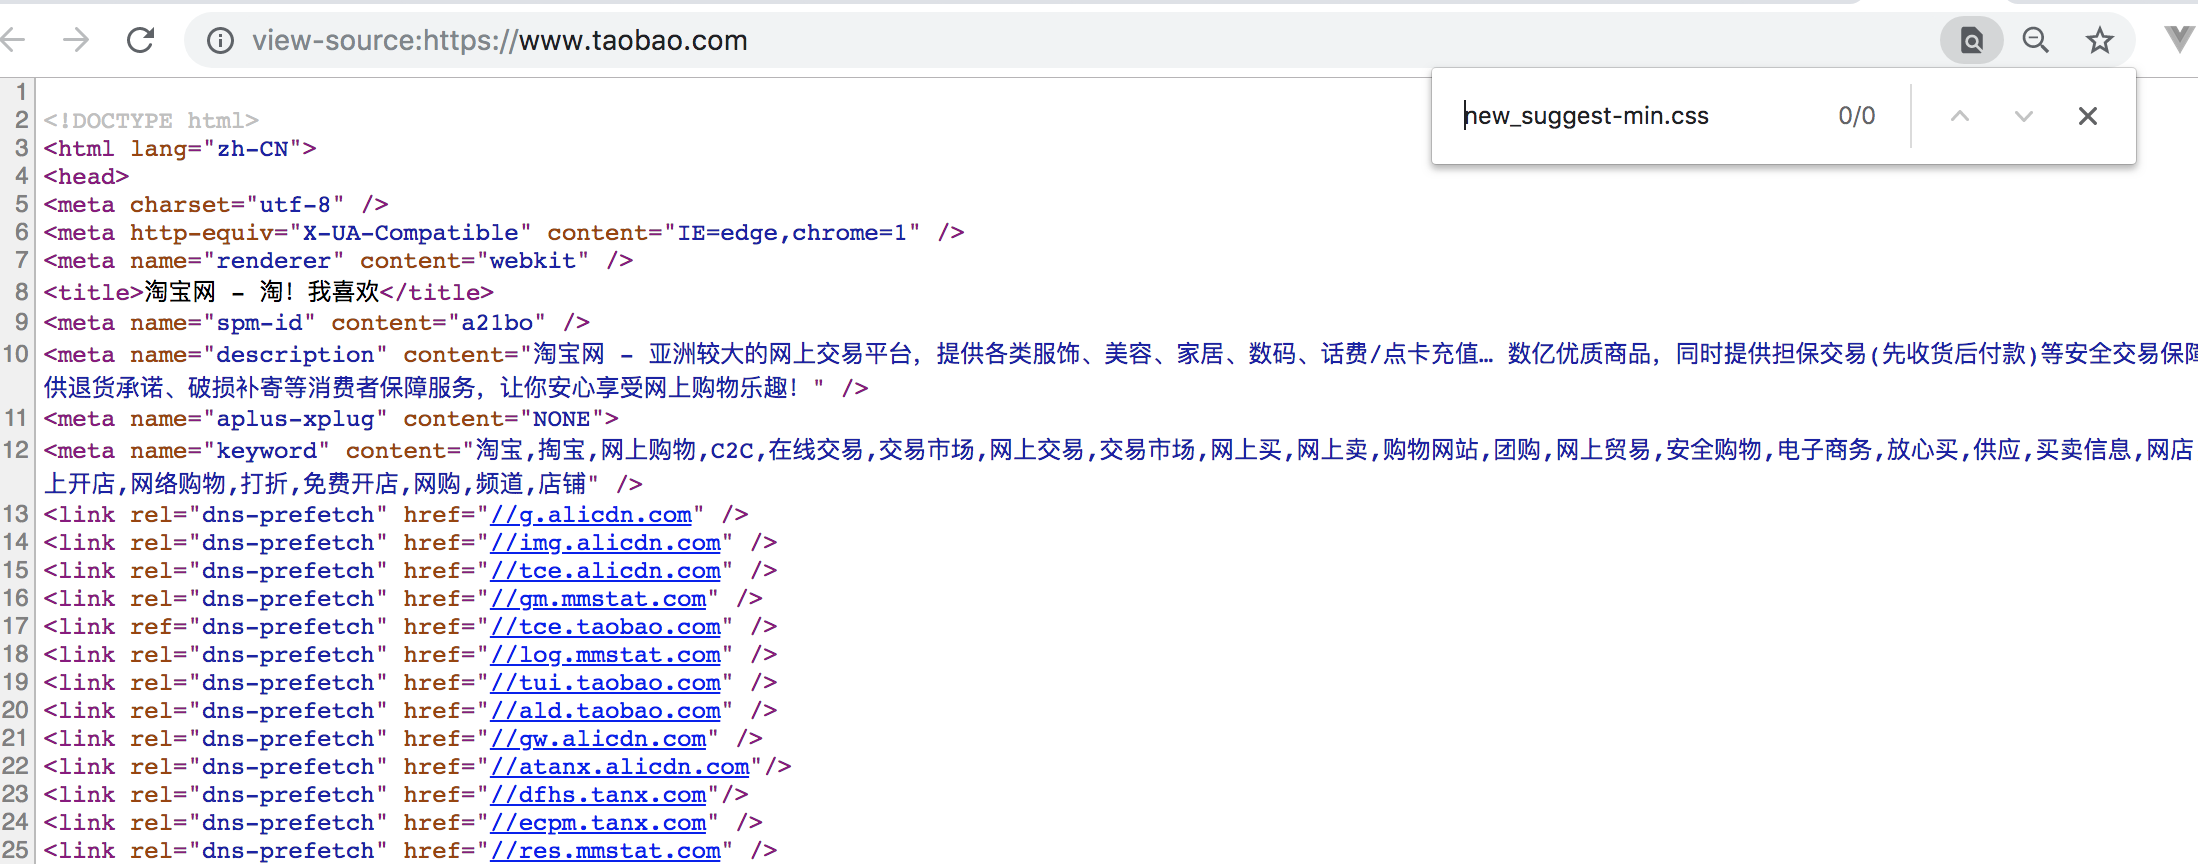Click the html lang="zh-CN" tag line
This screenshot has height=864, width=2198.
pos(180,149)
